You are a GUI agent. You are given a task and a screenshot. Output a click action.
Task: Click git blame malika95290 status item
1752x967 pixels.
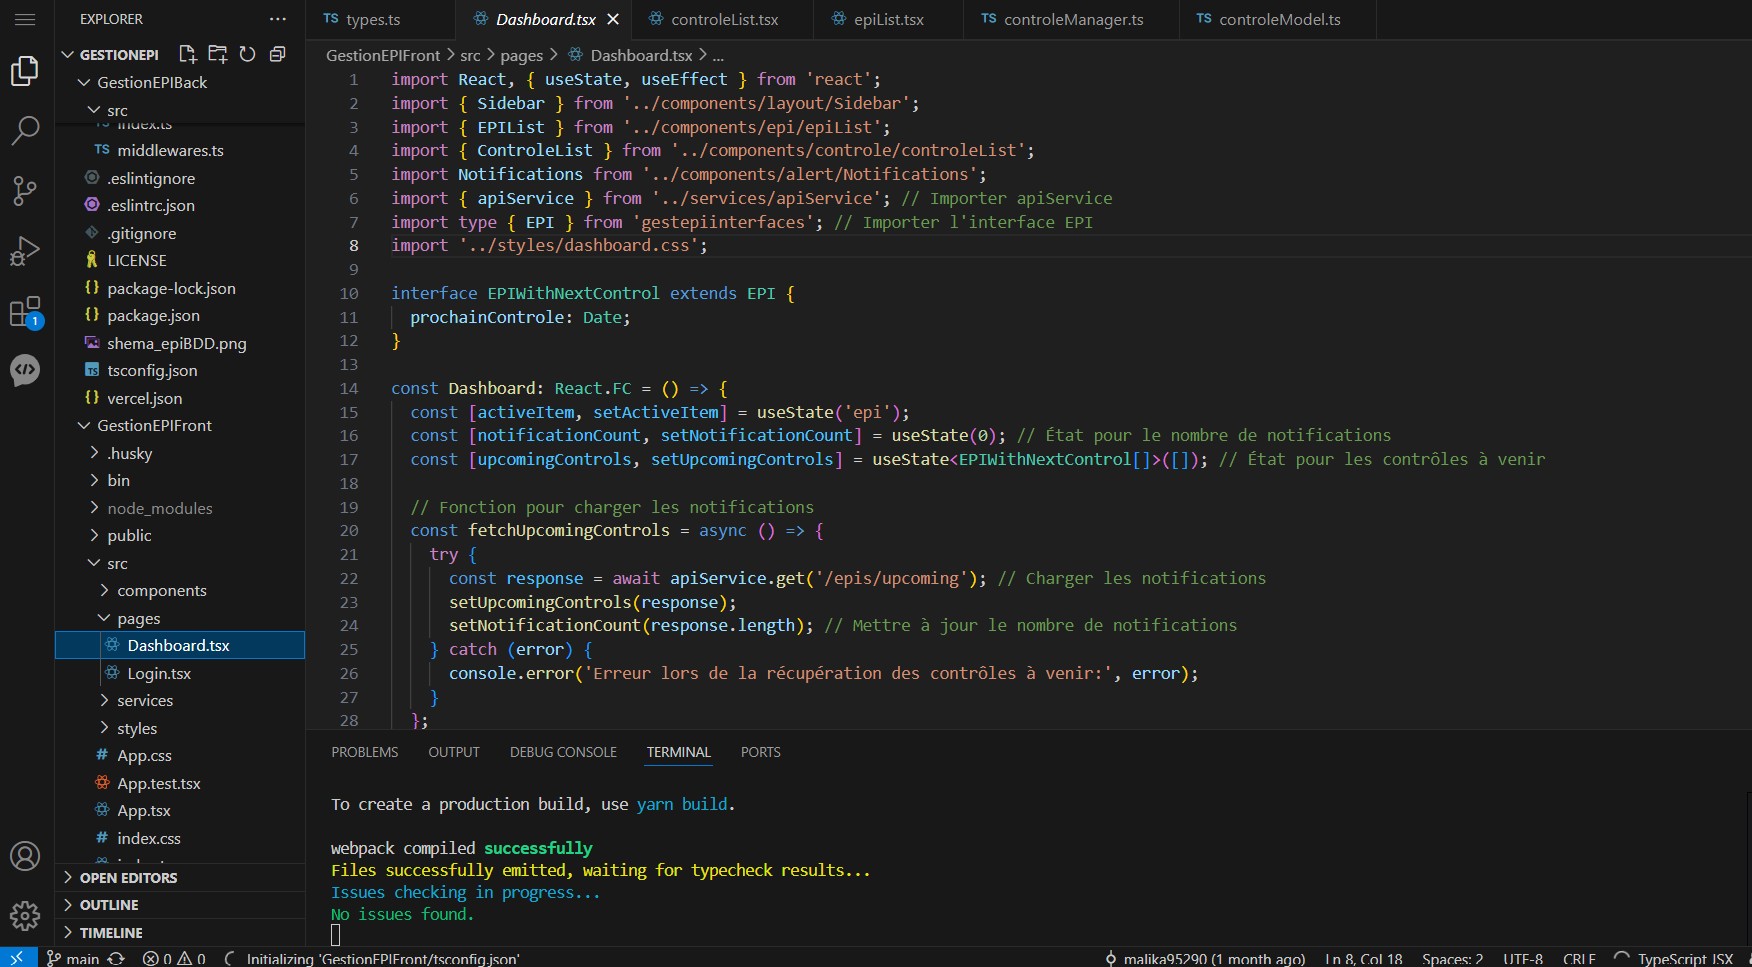(1204, 958)
